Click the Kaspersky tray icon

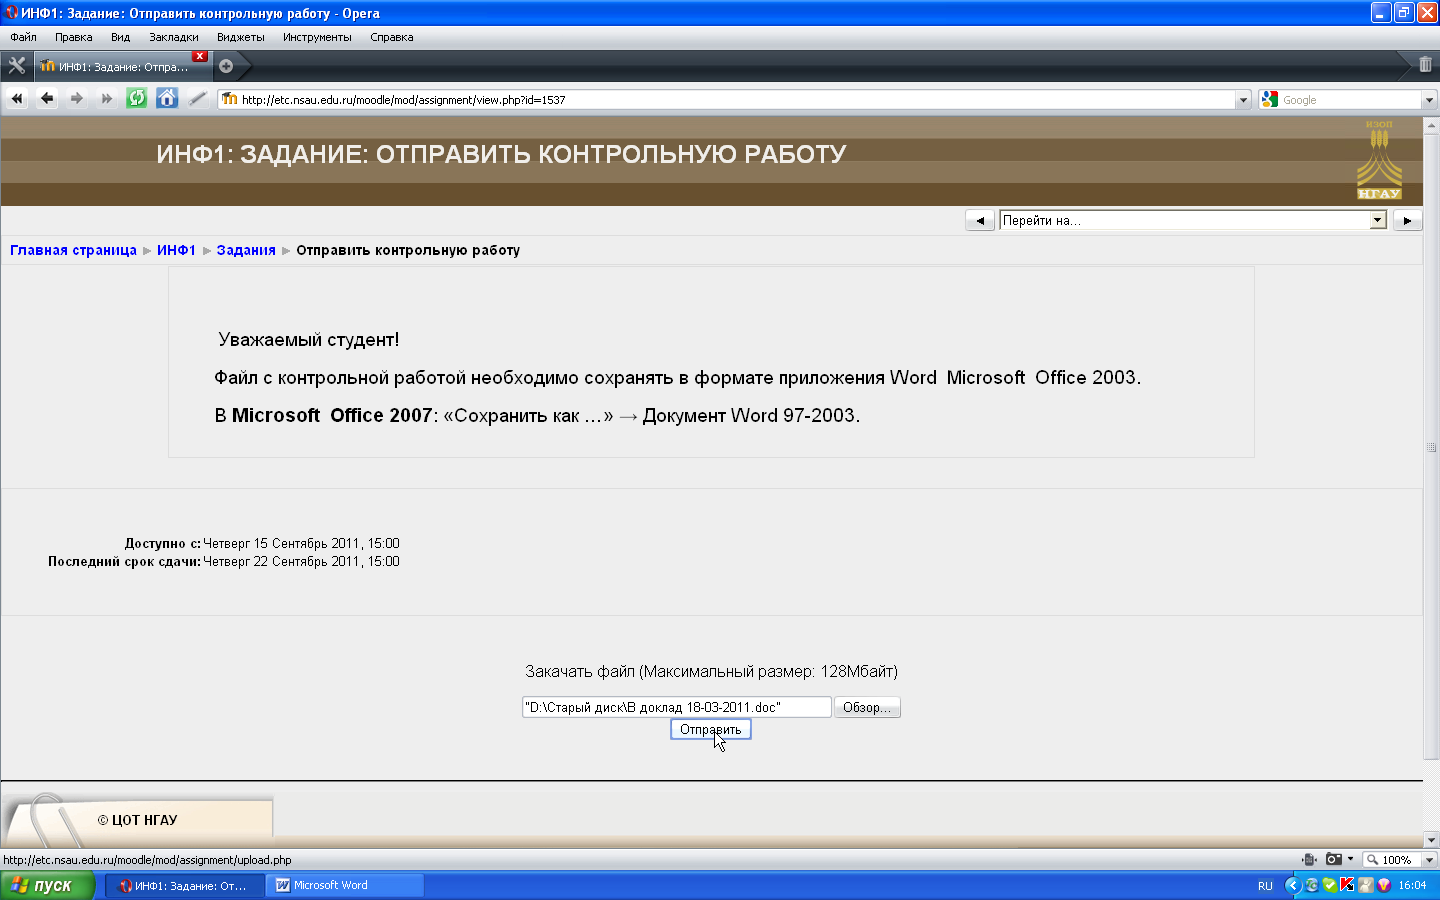click(1347, 885)
